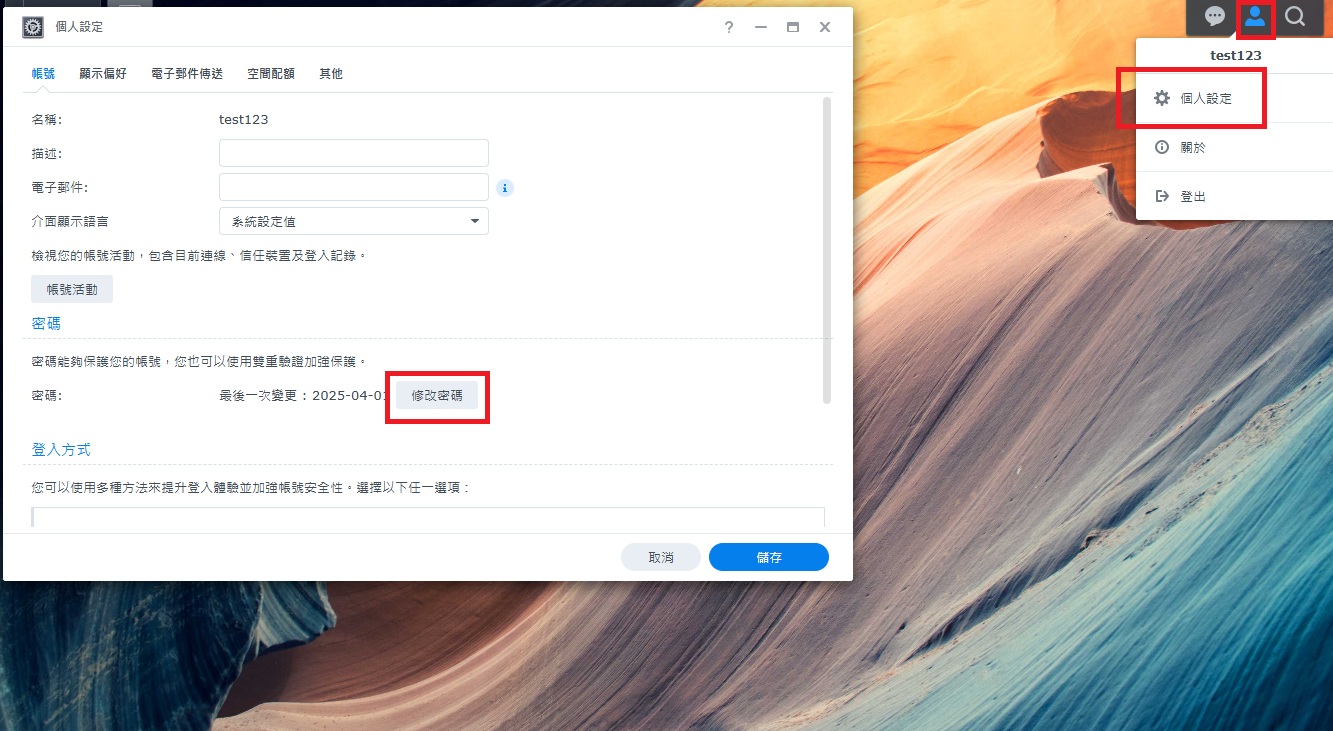Click the blue user account icon
This screenshot has width=1333, height=731.
[1256, 16]
